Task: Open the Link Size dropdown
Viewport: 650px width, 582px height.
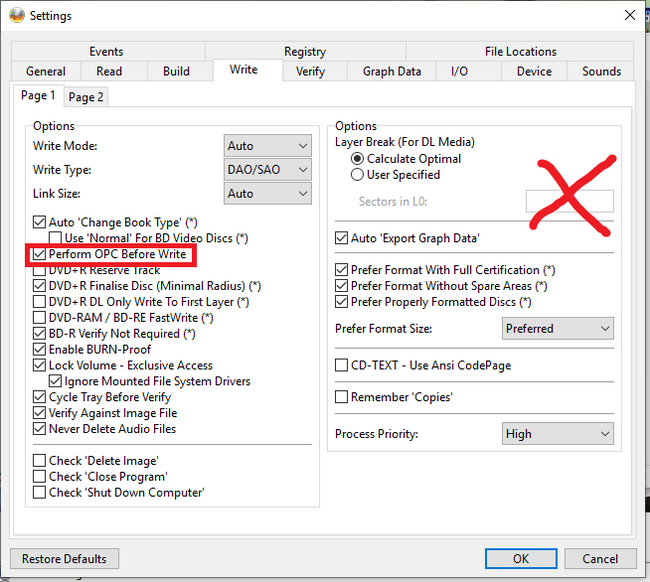Action: (268, 194)
